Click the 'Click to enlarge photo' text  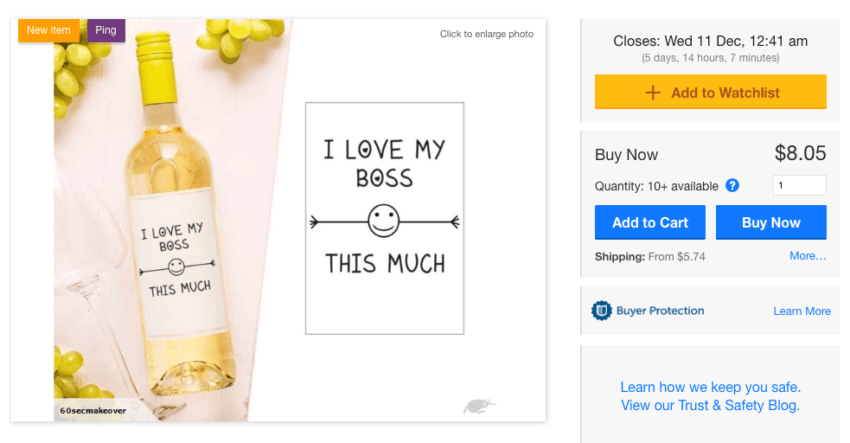pos(486,34)
